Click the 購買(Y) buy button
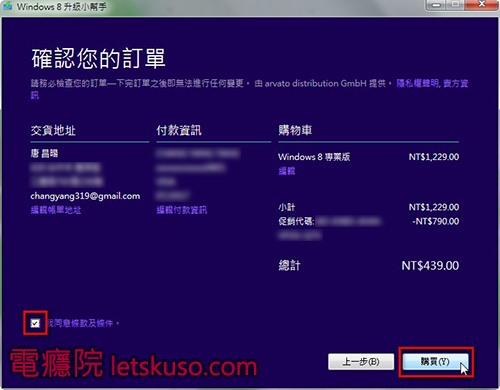500x390 pixels. tap(435, 362)
